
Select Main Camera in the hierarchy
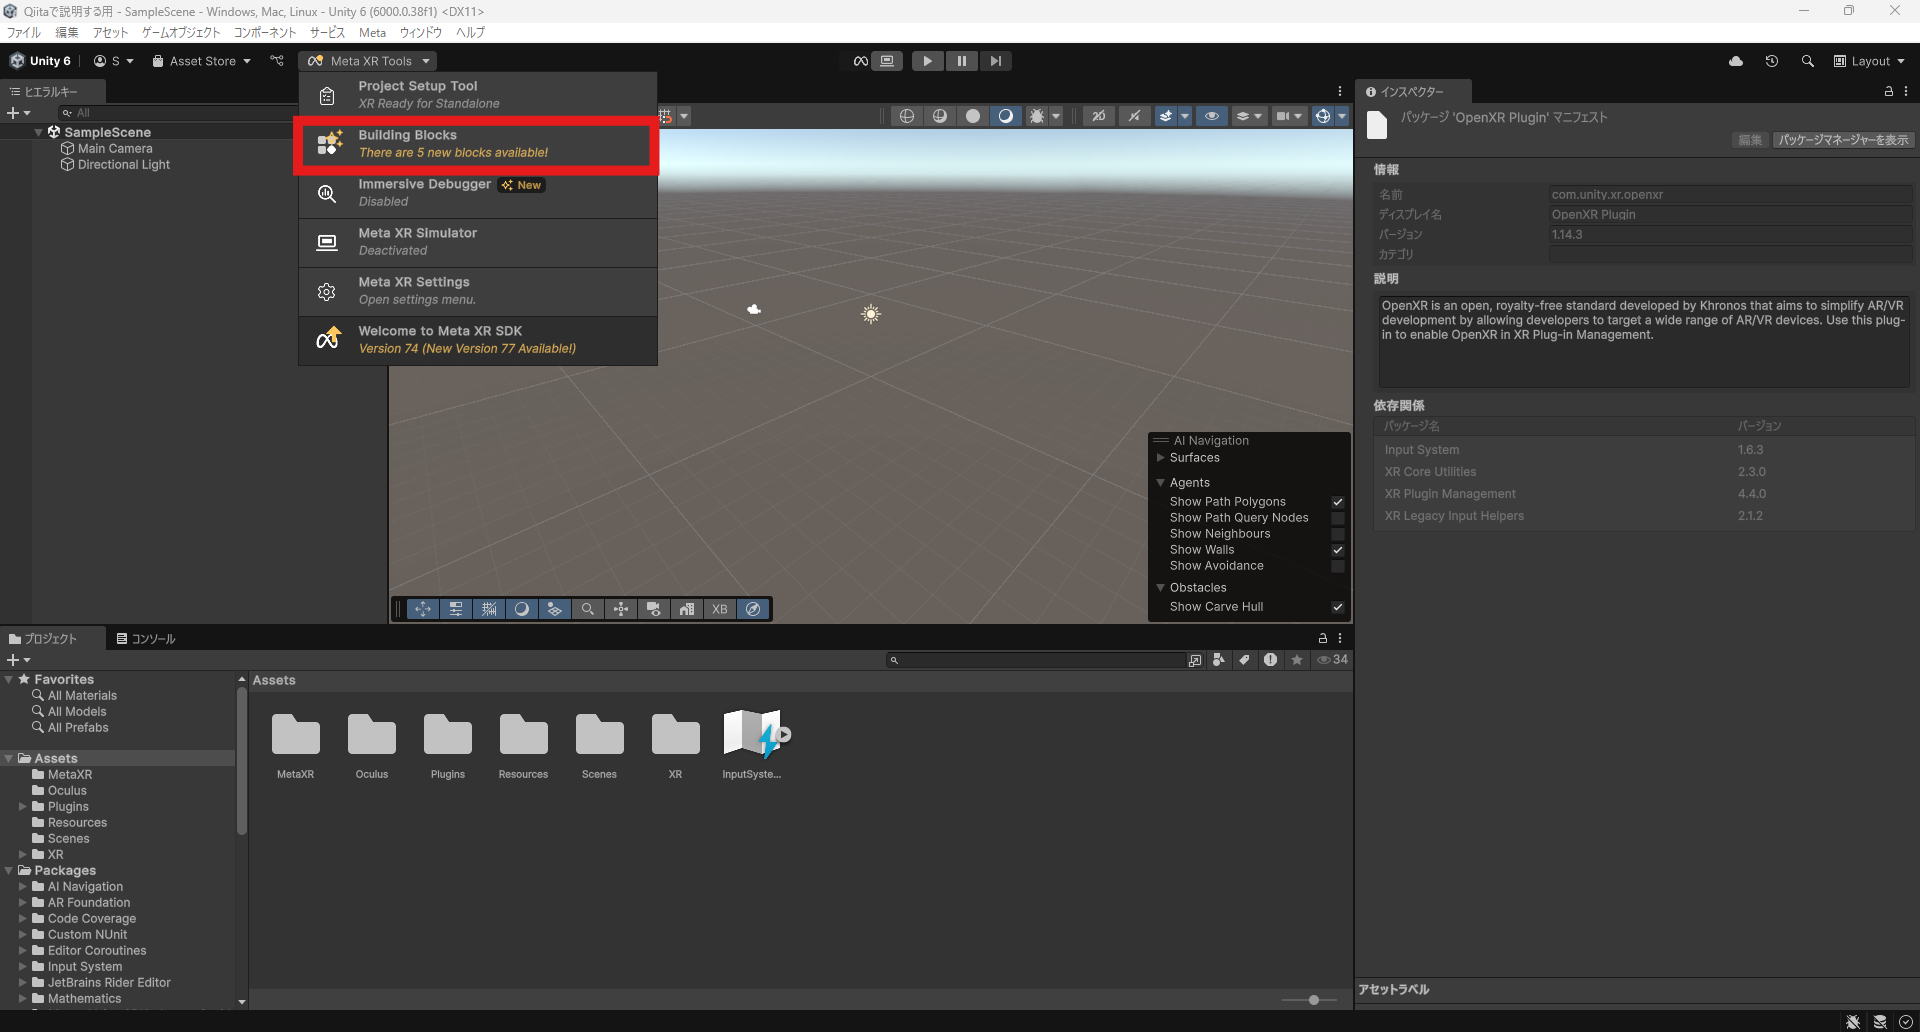(x=115, y=149)
